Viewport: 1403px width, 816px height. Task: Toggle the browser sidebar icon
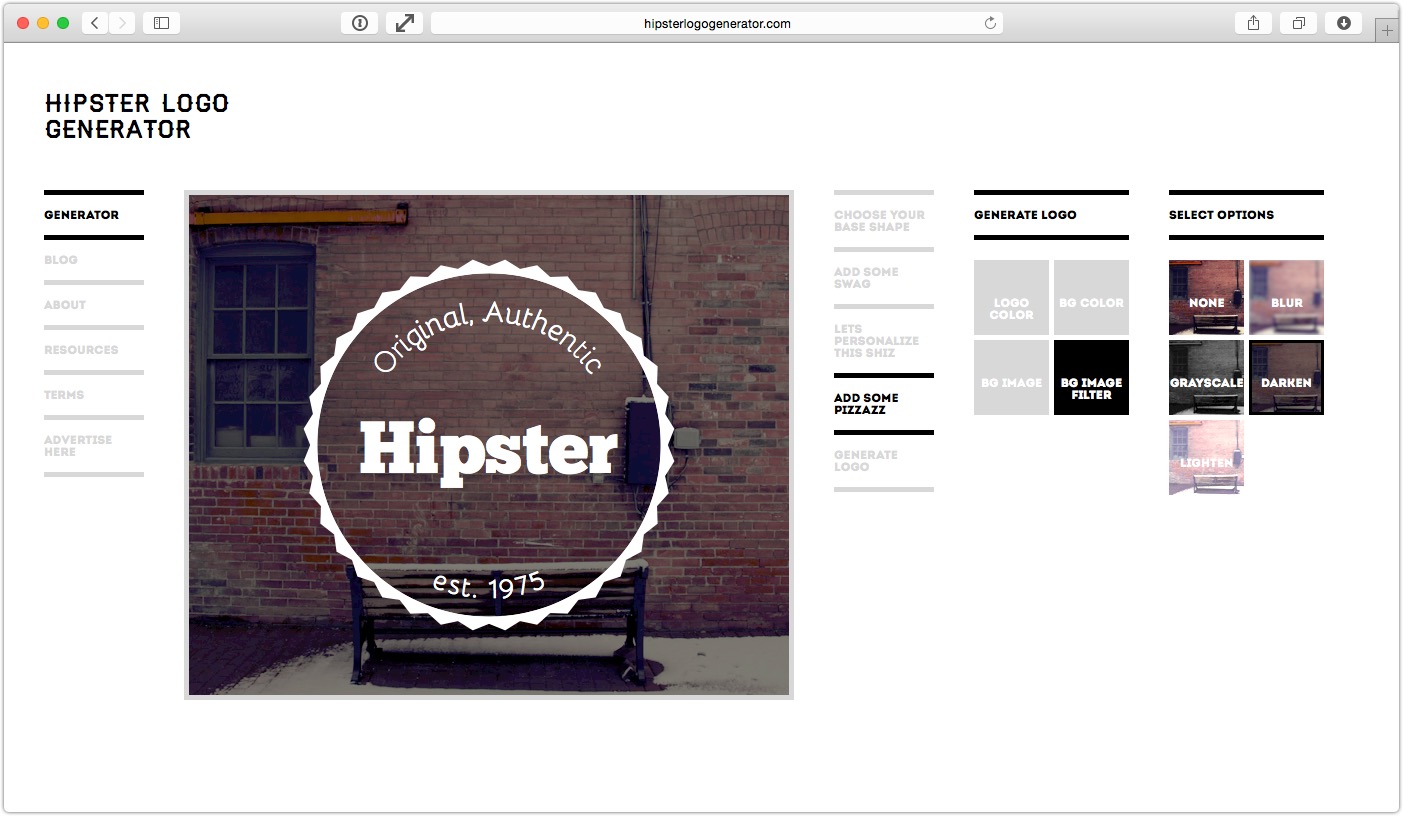point(160,22)
